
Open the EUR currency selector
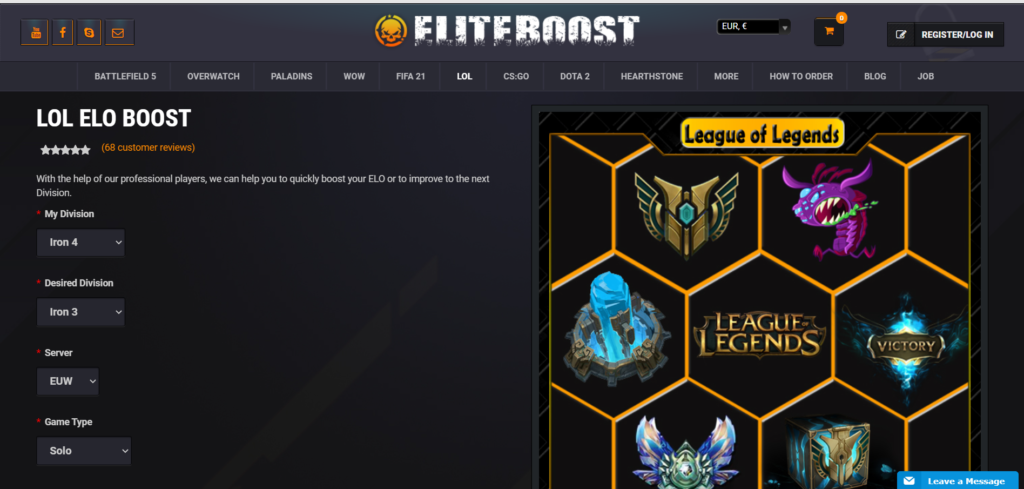pyautogui.click(x=754, y=27)
